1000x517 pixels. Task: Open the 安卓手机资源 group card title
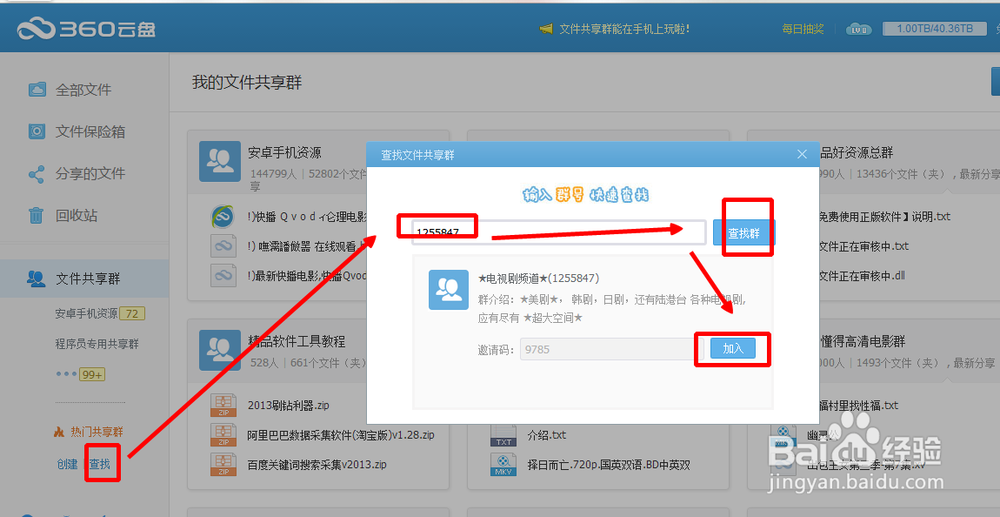[284, 153]
